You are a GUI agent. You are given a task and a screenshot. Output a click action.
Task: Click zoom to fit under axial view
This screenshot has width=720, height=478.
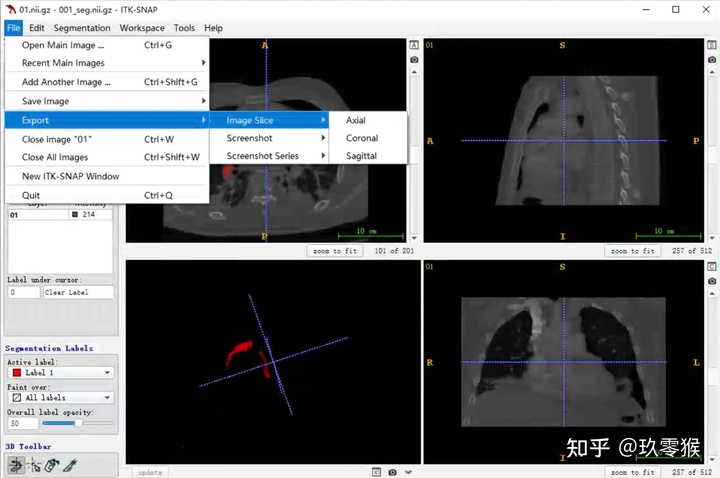[x=335, y=251]
